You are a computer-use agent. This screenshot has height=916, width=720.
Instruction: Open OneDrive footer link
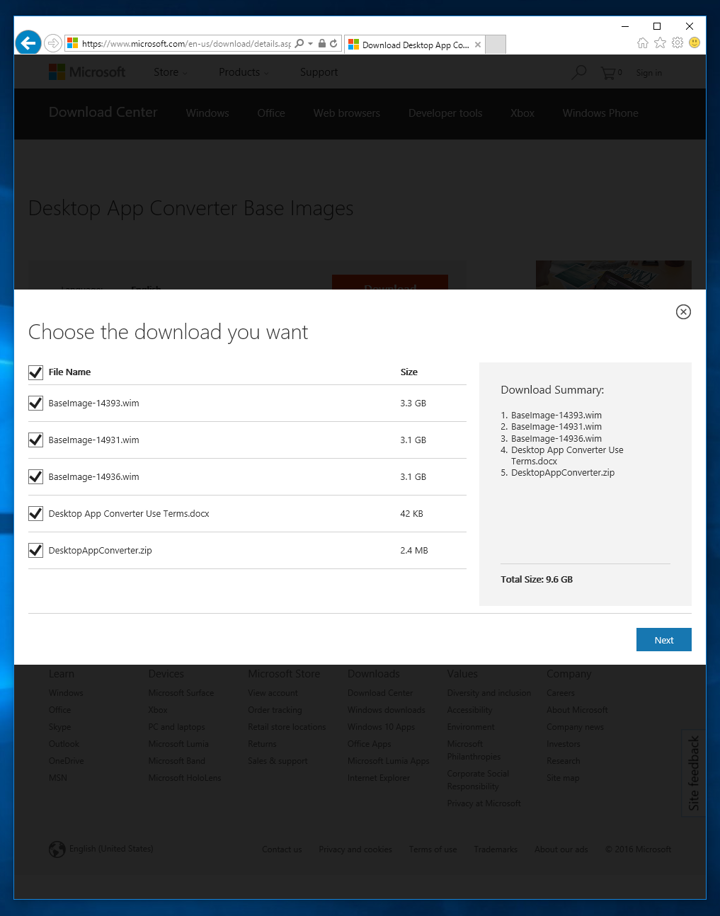pos(66,761)
